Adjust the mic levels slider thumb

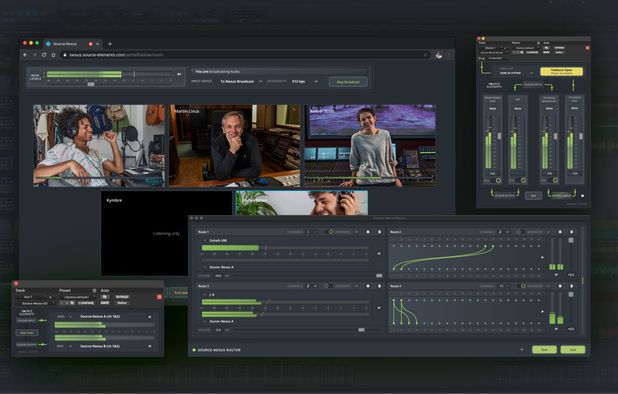91,84
